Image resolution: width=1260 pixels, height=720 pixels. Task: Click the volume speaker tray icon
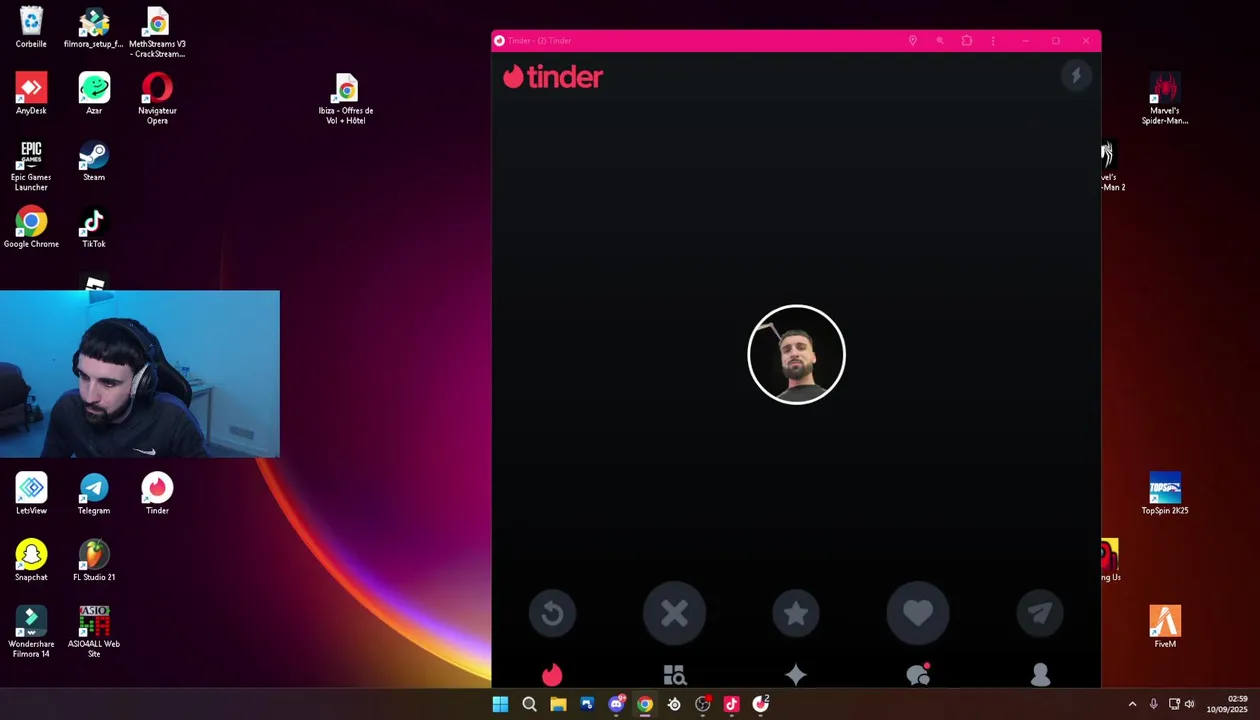1189,704
